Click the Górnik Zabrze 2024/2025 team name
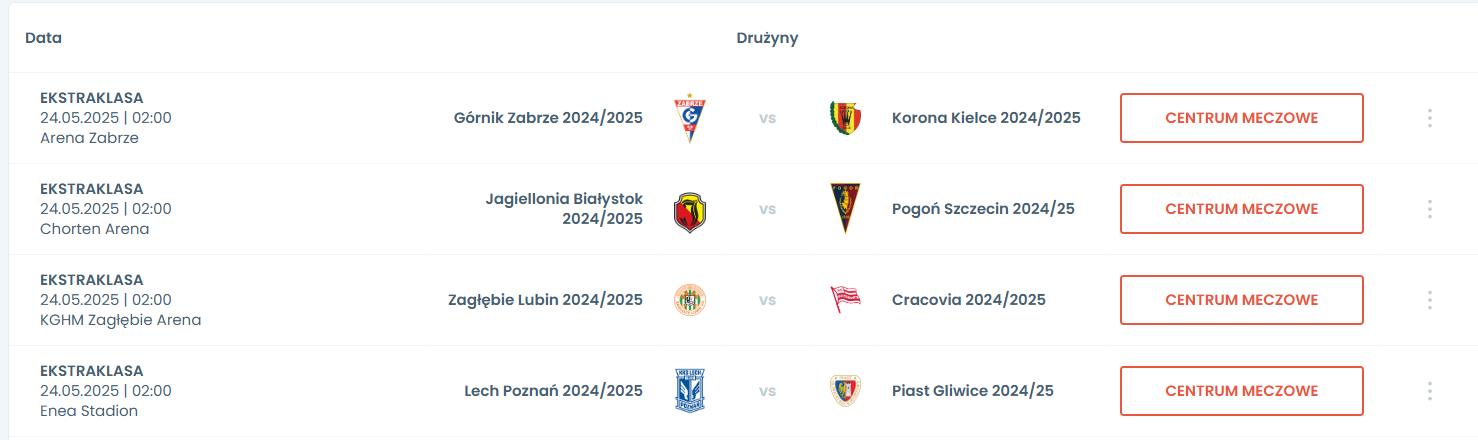Screen dimensions: 1478x440 tap(548, 118)
